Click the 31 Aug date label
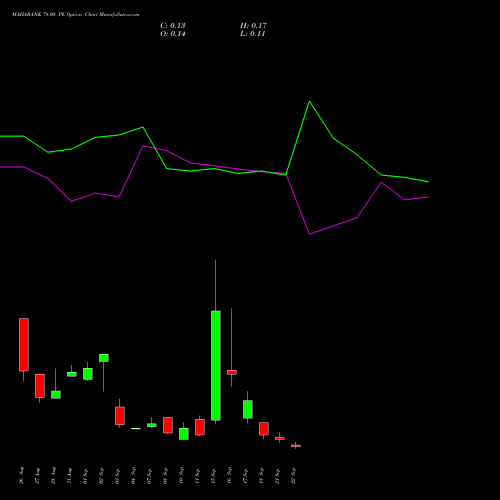Image resolution: width=500 pixels, height=500 pixels. coord(70,475)
